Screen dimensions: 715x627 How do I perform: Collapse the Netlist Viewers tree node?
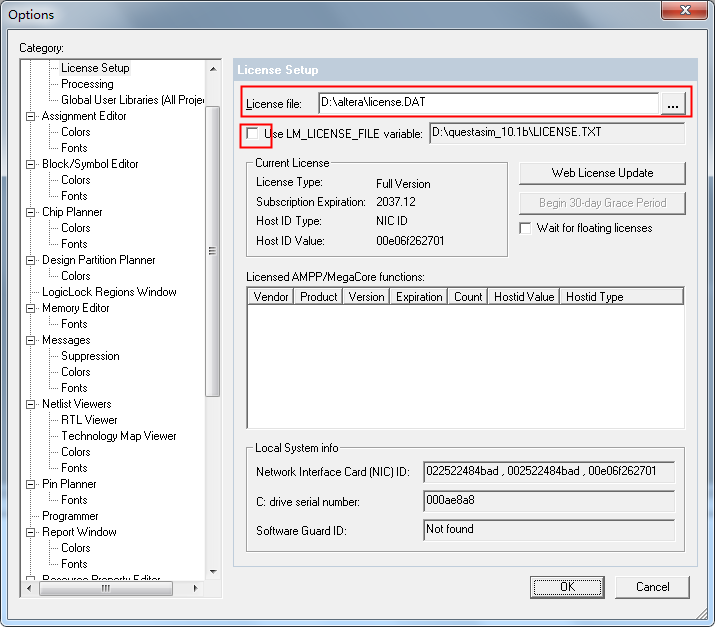(32, 404)
